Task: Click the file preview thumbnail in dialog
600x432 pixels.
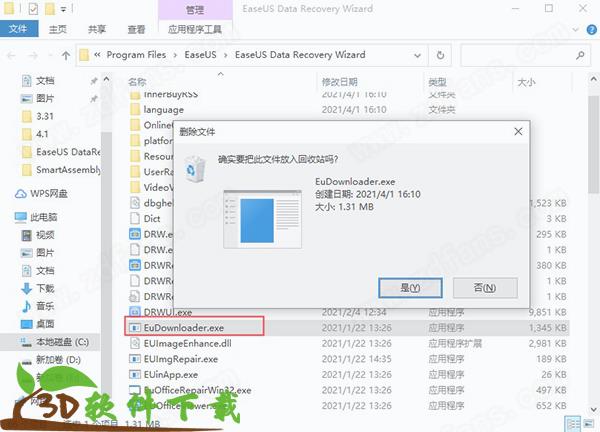Action: [262, 219]
